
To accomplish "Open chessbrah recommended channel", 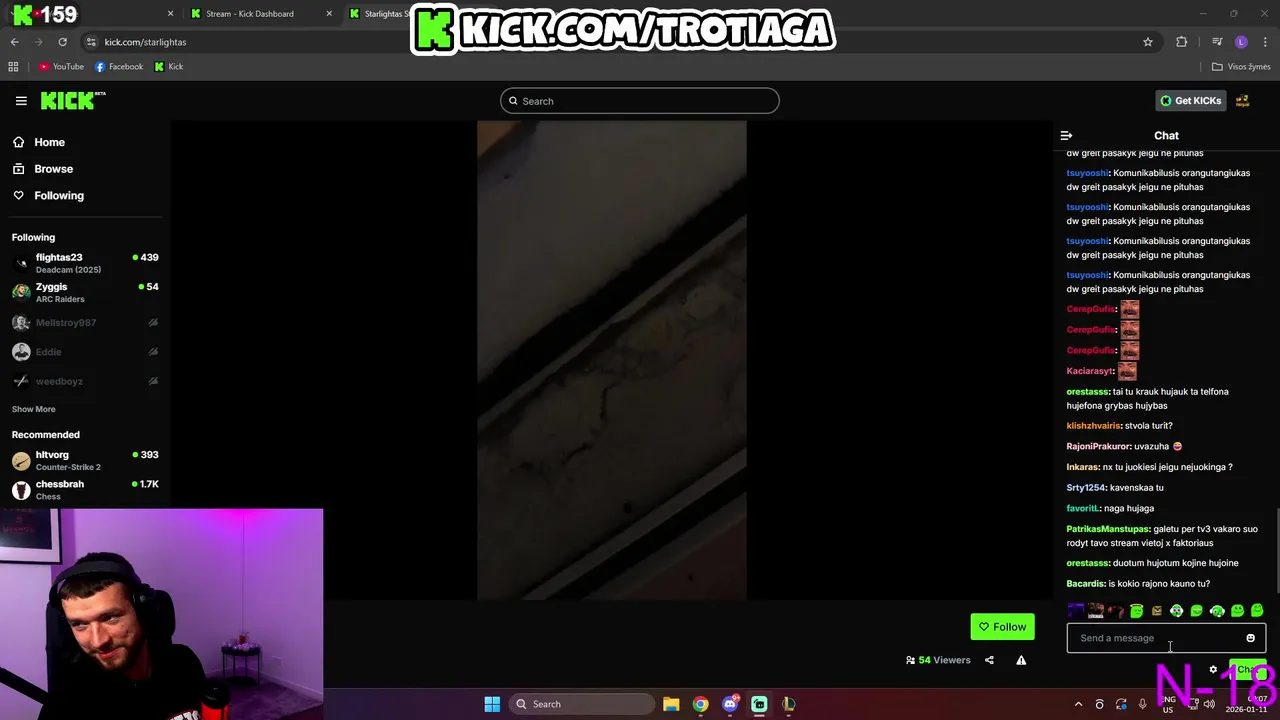I will [x=85, y=489].
